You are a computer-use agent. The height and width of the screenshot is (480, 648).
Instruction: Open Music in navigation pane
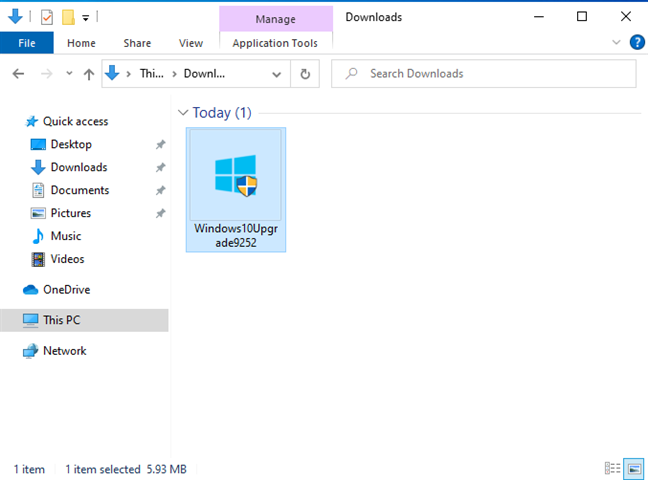pyautogui.click(x=66, y=236)
